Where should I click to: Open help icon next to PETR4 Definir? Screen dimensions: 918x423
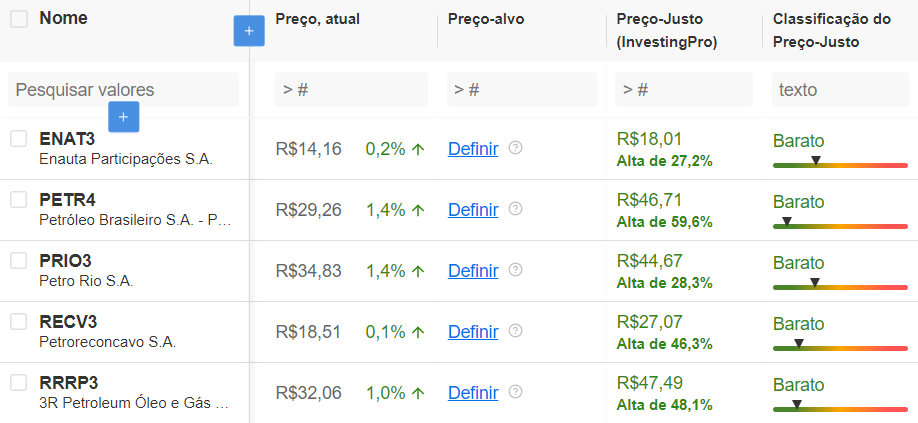515,208
